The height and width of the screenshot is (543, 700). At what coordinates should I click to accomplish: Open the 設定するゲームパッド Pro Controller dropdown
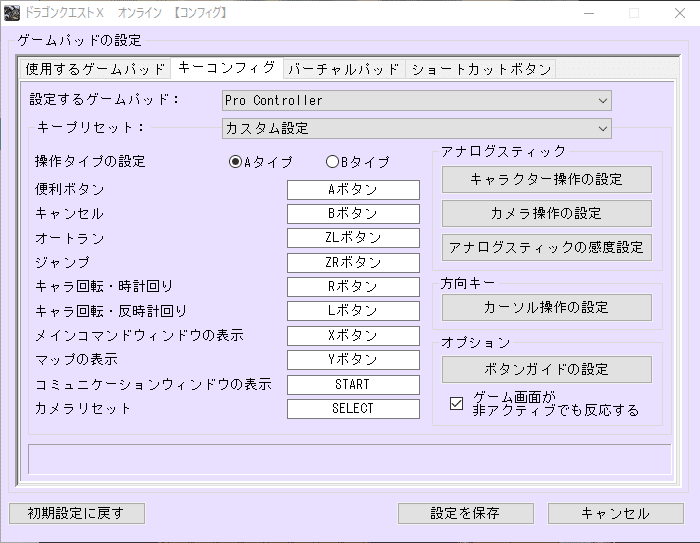417,100
